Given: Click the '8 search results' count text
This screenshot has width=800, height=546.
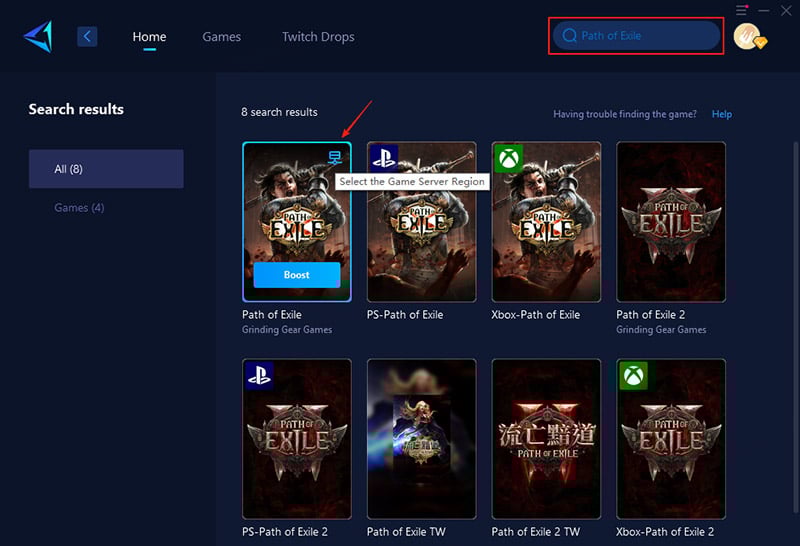Looking at the screenshot, I should pyautogui.click(x=279, y=112).
